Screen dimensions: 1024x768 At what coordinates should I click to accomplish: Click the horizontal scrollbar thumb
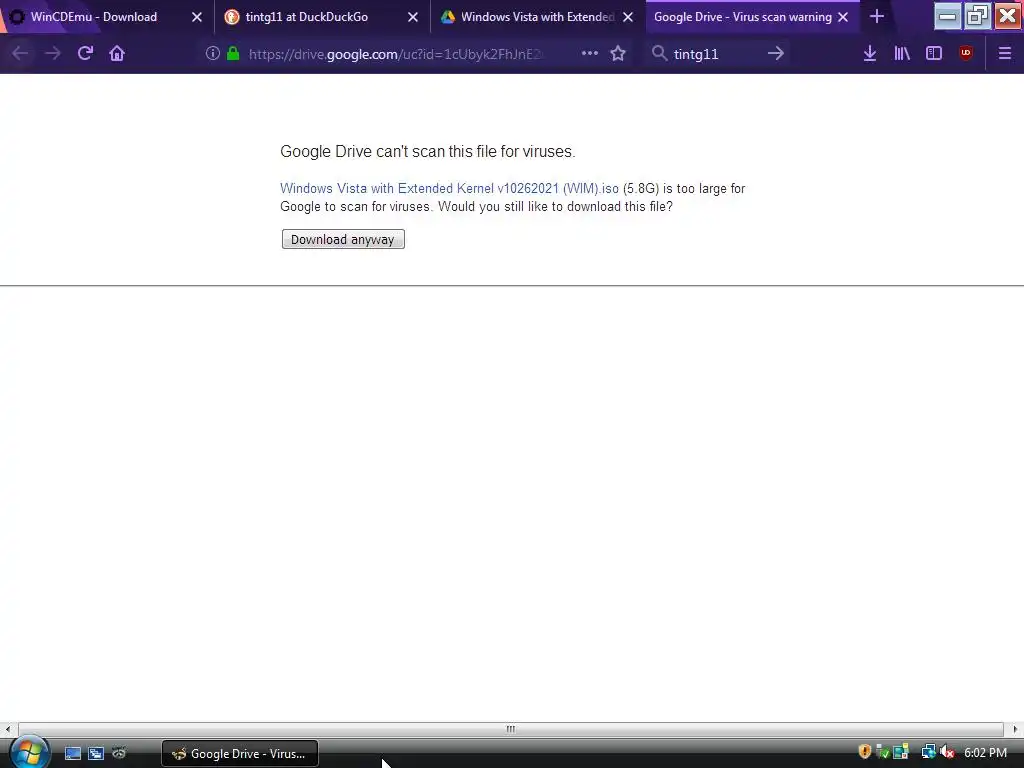pyautogui.click(x=511, y=729)
